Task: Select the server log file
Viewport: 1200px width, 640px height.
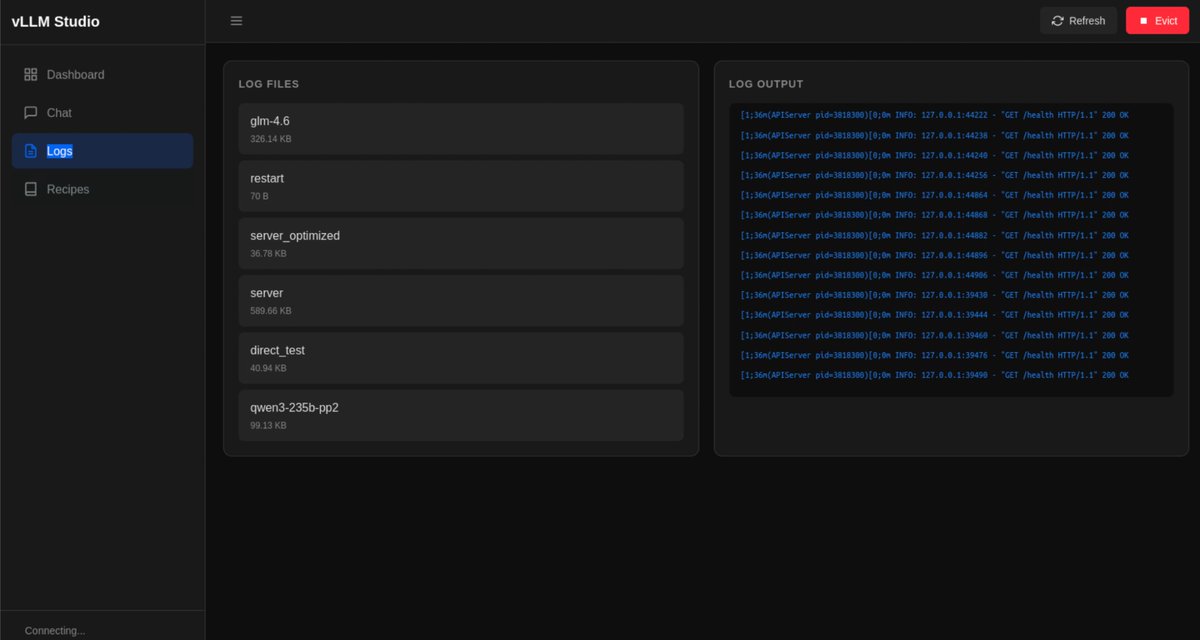Action: 460,300
